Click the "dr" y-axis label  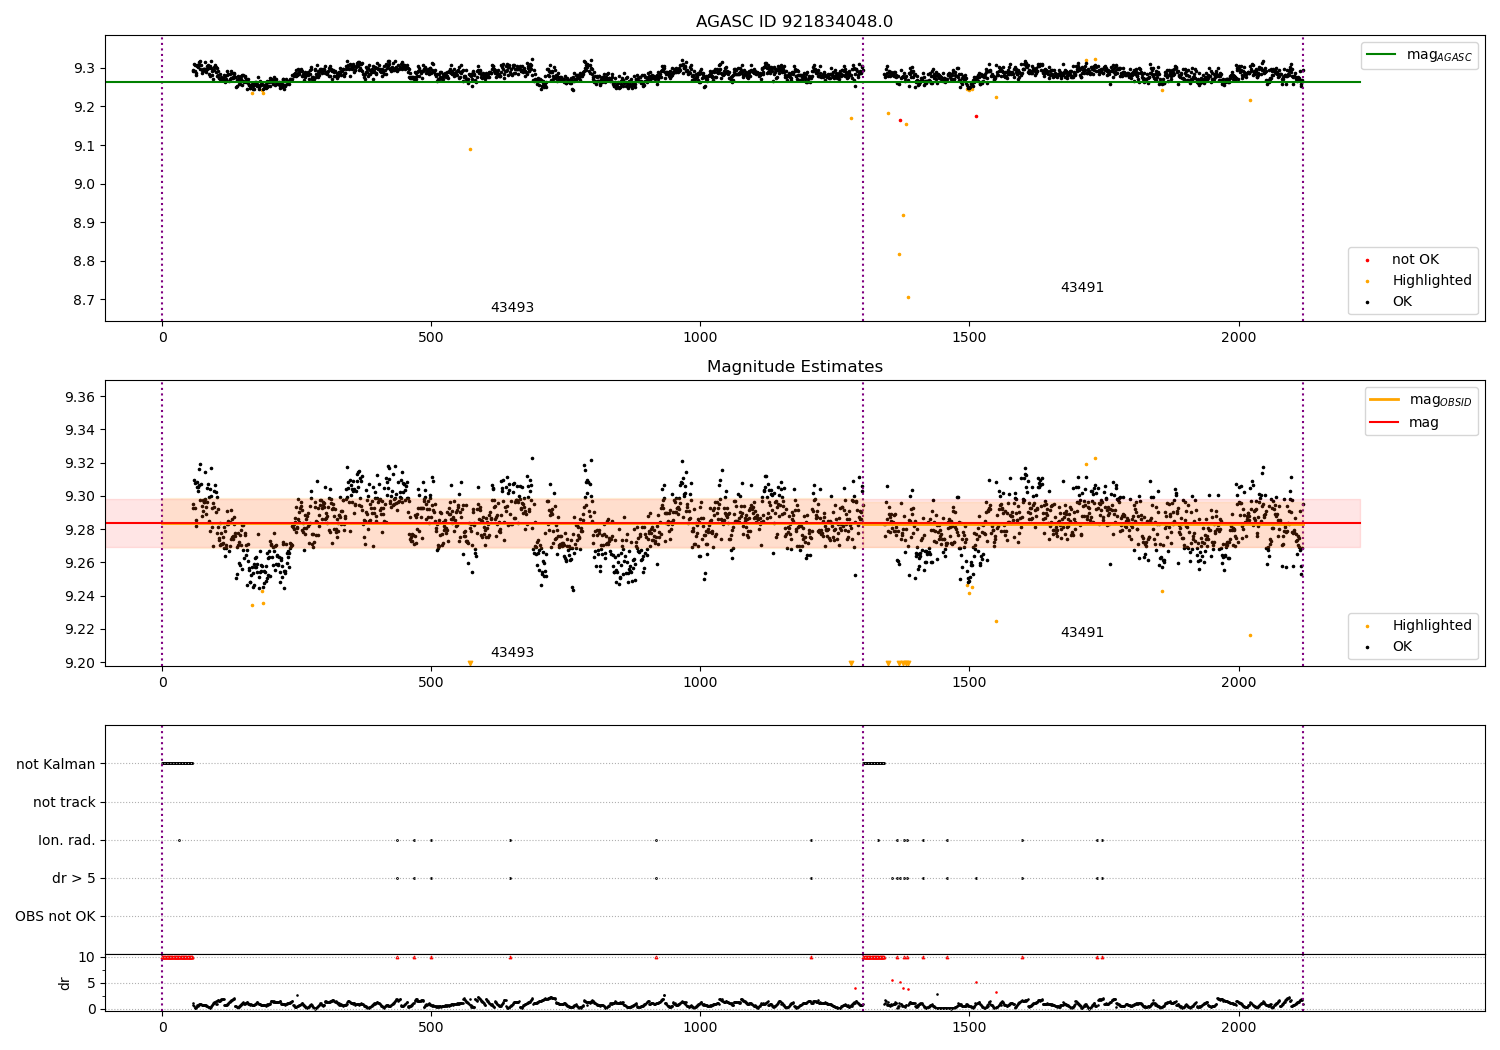tap(65, 983)
